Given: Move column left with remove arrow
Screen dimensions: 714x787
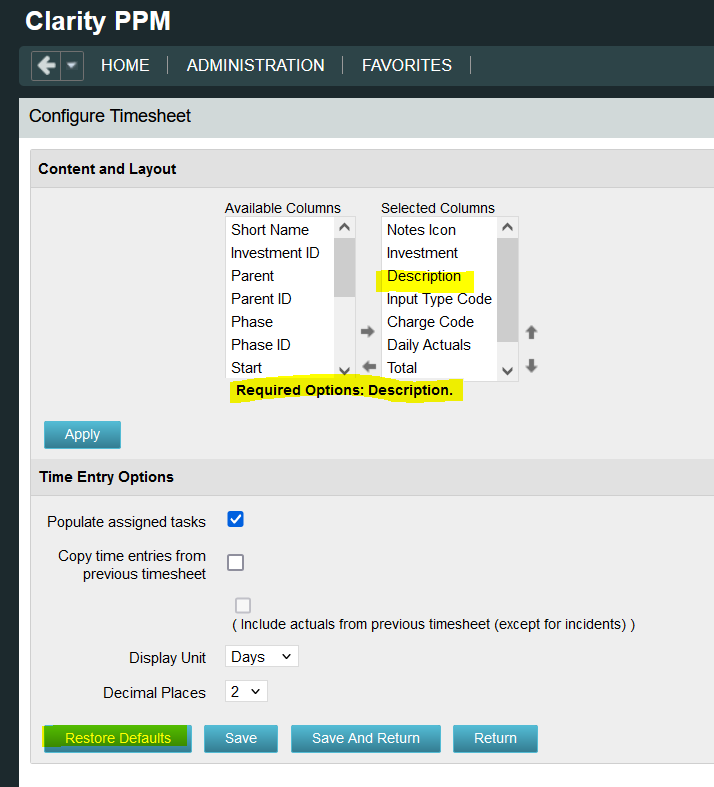Looking at the screenshot, I should click(x=369, y=366).
